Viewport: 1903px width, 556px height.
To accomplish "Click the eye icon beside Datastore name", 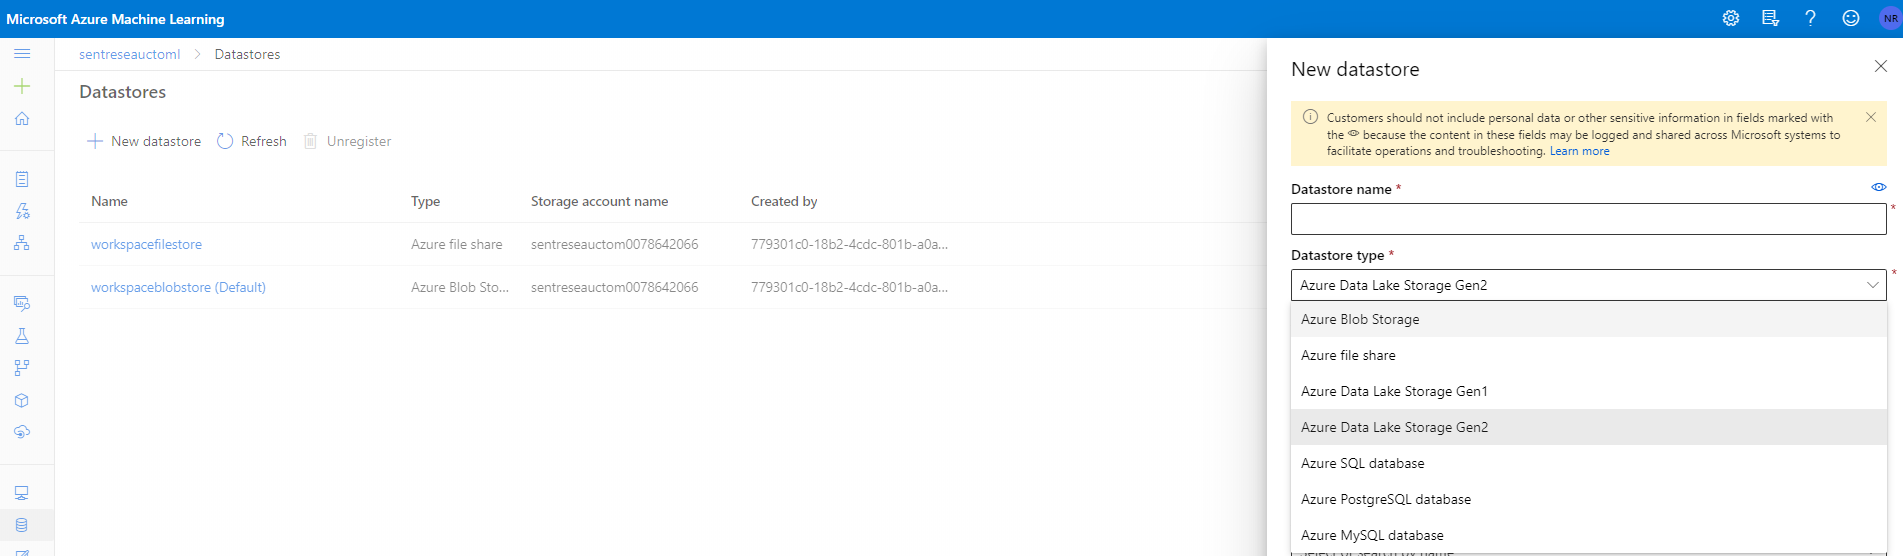I will [1879, 187].
